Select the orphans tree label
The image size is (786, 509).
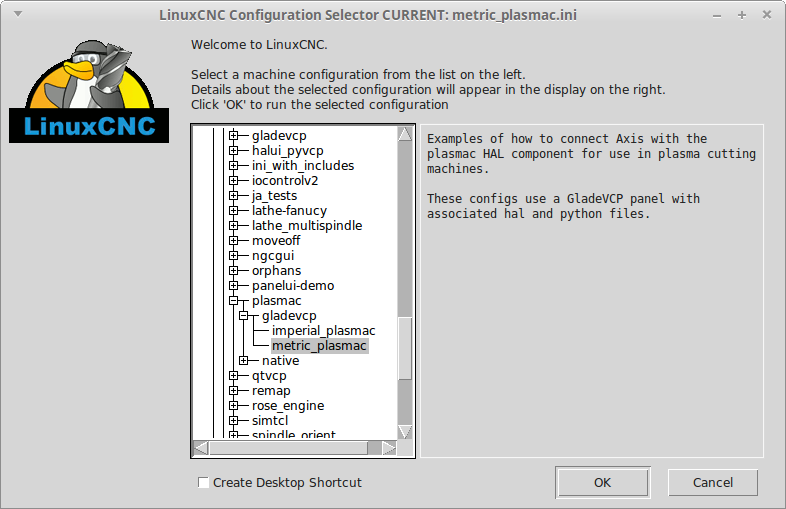coord(276,271)
